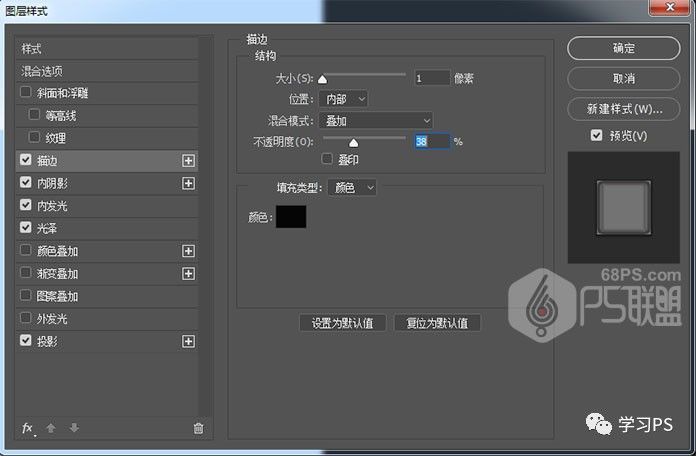Viewport: 696px width, 456px height.
Task: Click the plus icon beside 渐变叠加
Action: (x=187, y=274)
